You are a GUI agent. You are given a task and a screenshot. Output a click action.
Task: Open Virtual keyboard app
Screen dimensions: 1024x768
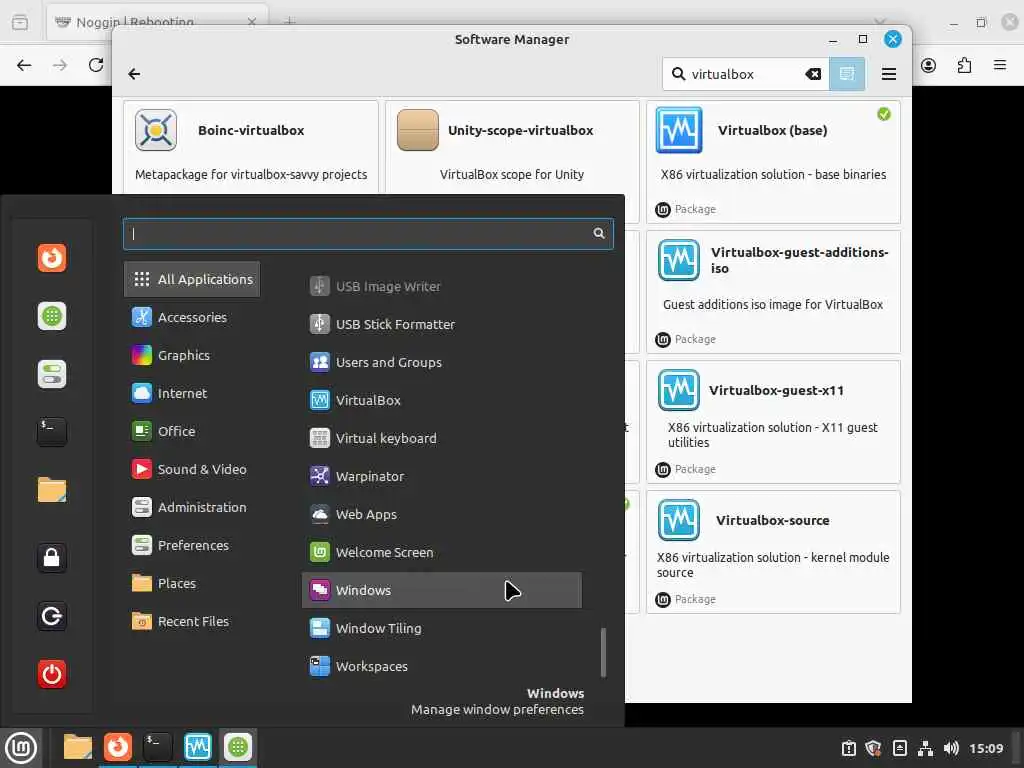(x=441, y=438)
